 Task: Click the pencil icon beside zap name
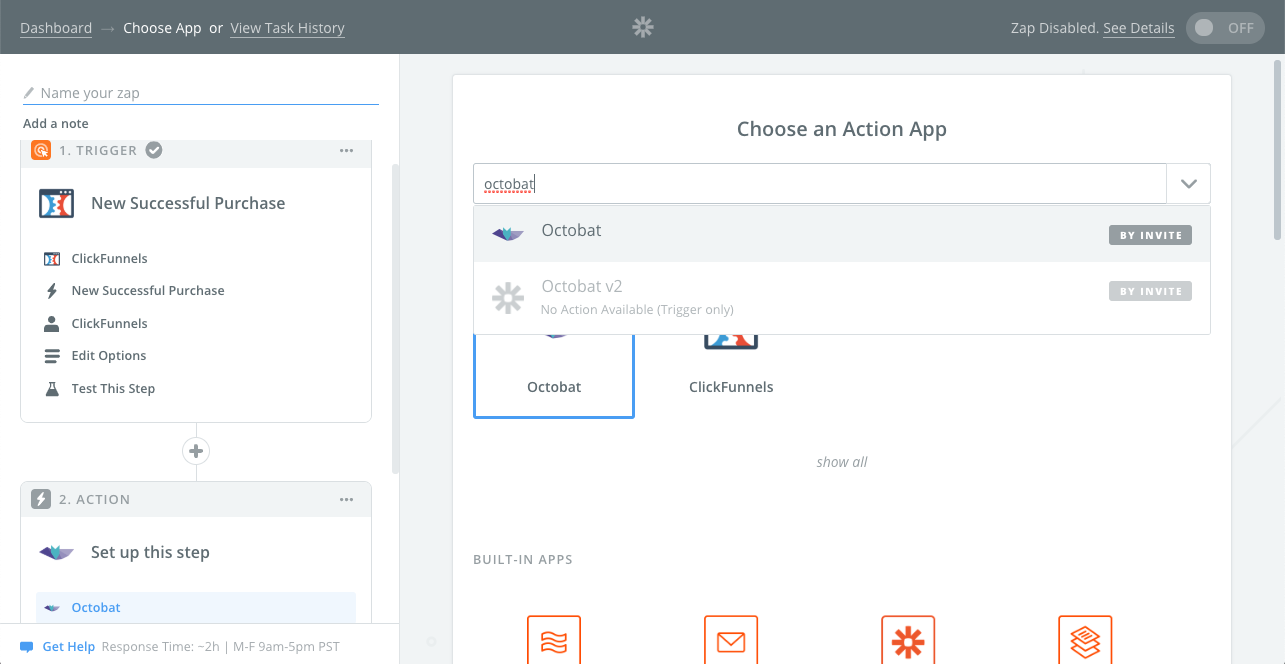click(x=29, y=93)
